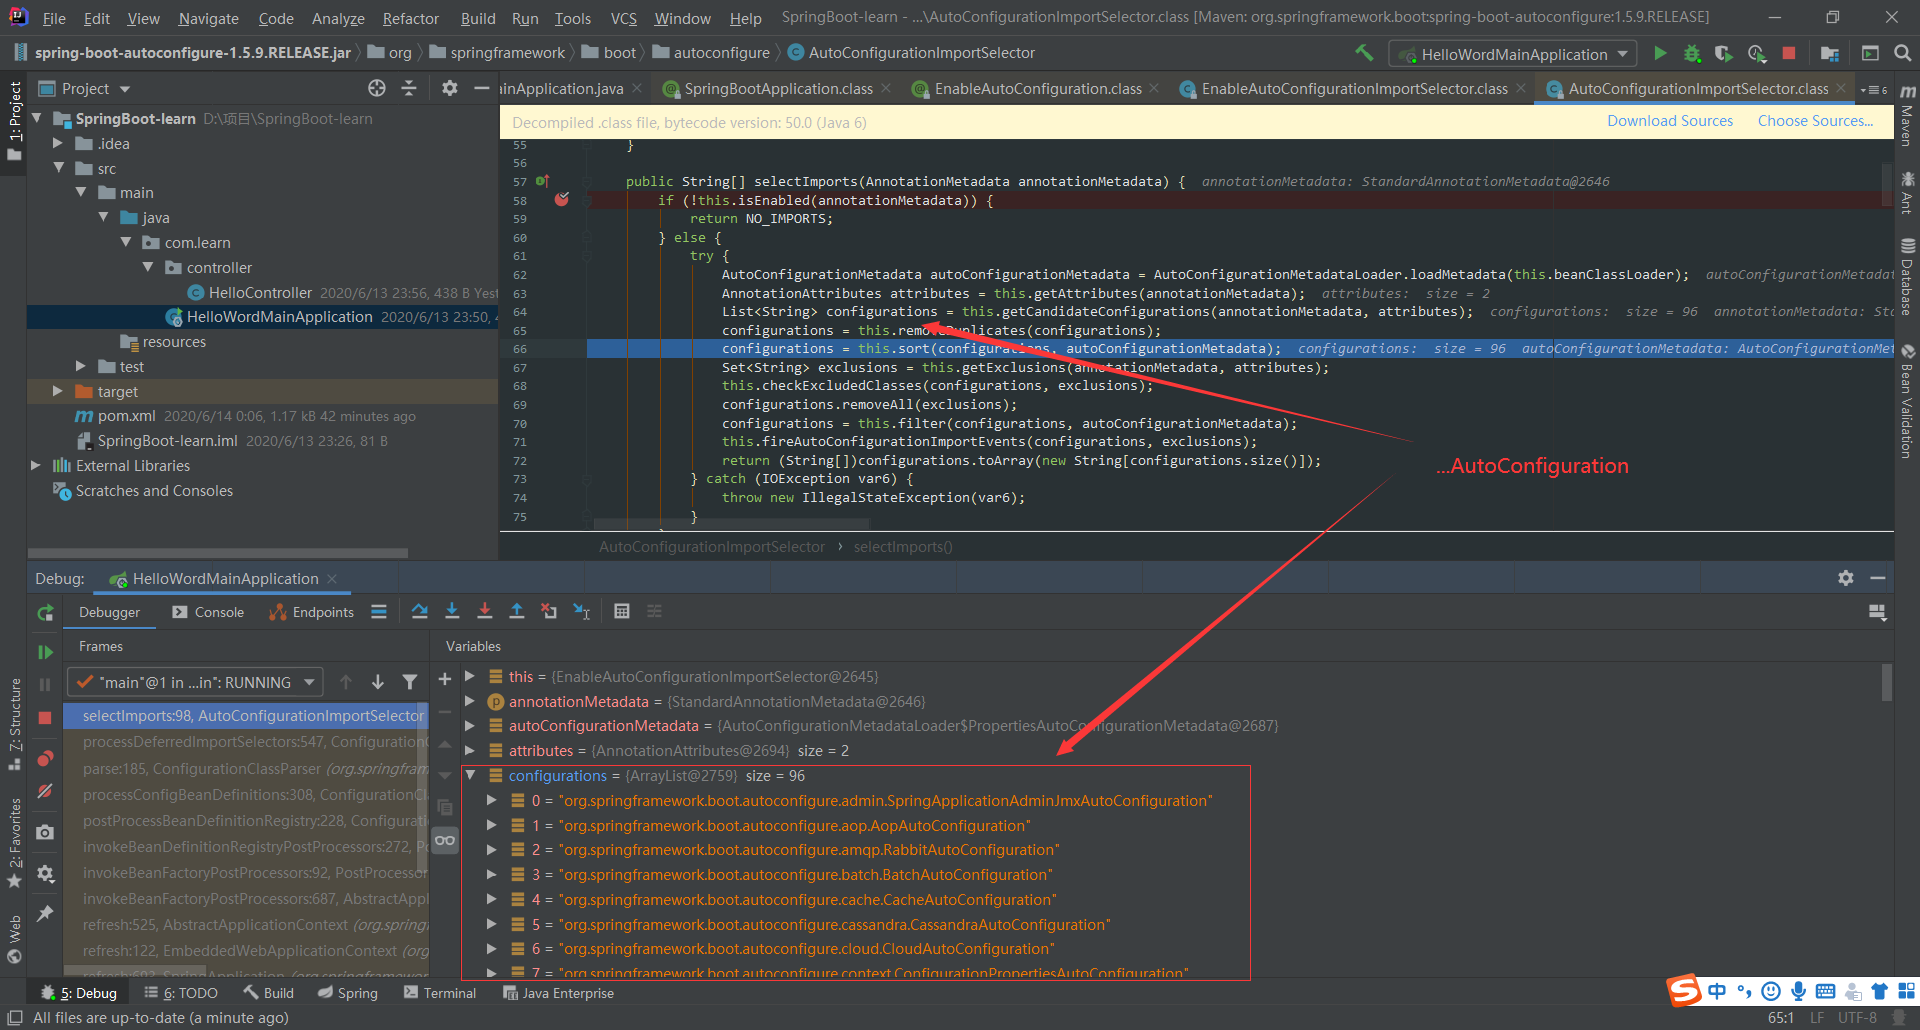Image resolution: width=1920 pixels, height=1030 pixels.
Task: Open the main thread RUNNING dropdown
Action: [x=196, y=682]
